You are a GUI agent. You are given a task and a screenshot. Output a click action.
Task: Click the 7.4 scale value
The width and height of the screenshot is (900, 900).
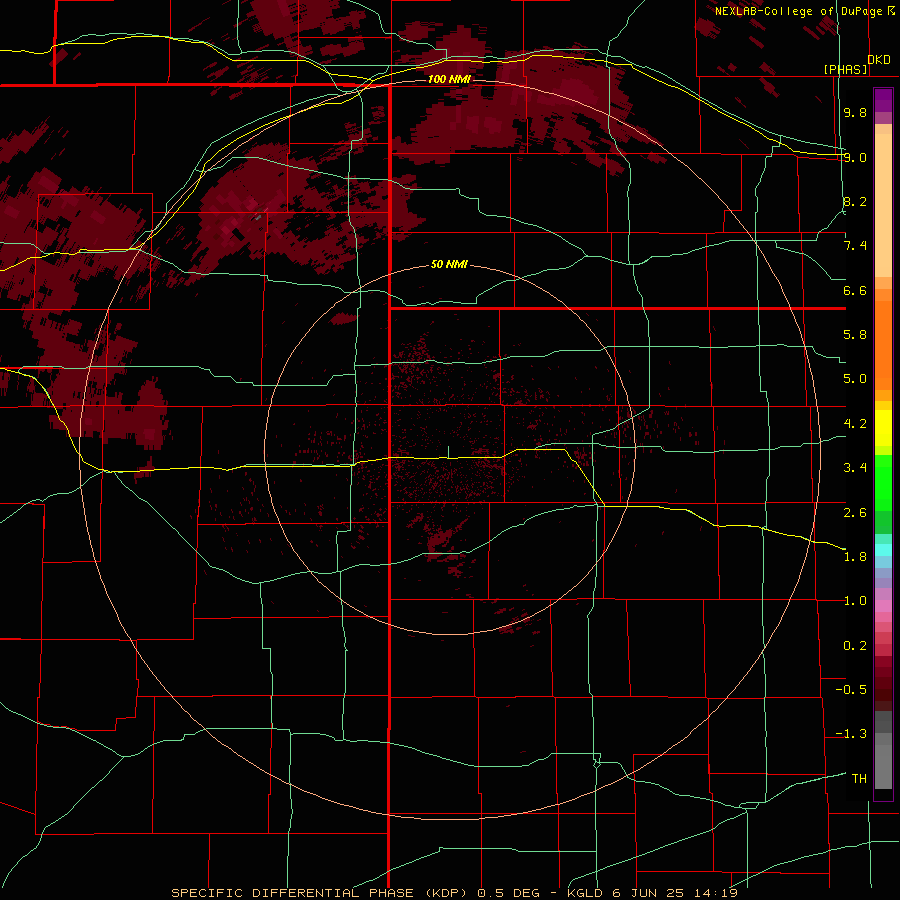855,246
